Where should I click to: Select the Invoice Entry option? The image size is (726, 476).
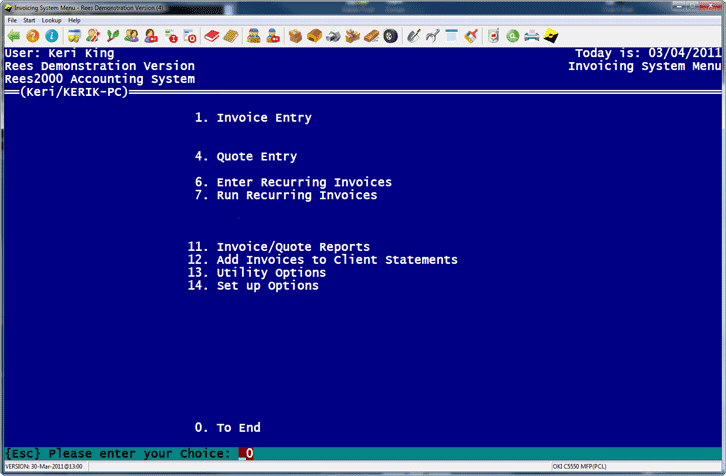pyautogui.click(x=263, y=118)
